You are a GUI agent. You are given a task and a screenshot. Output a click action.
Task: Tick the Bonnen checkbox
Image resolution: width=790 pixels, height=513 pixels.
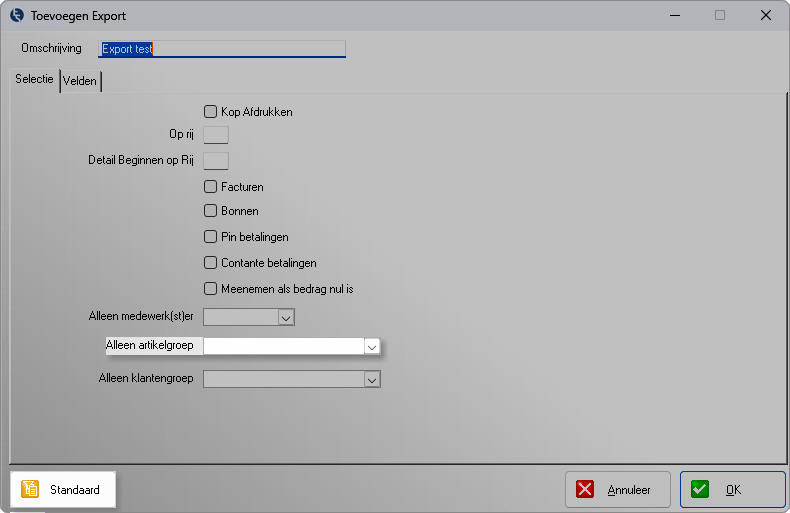210,211
